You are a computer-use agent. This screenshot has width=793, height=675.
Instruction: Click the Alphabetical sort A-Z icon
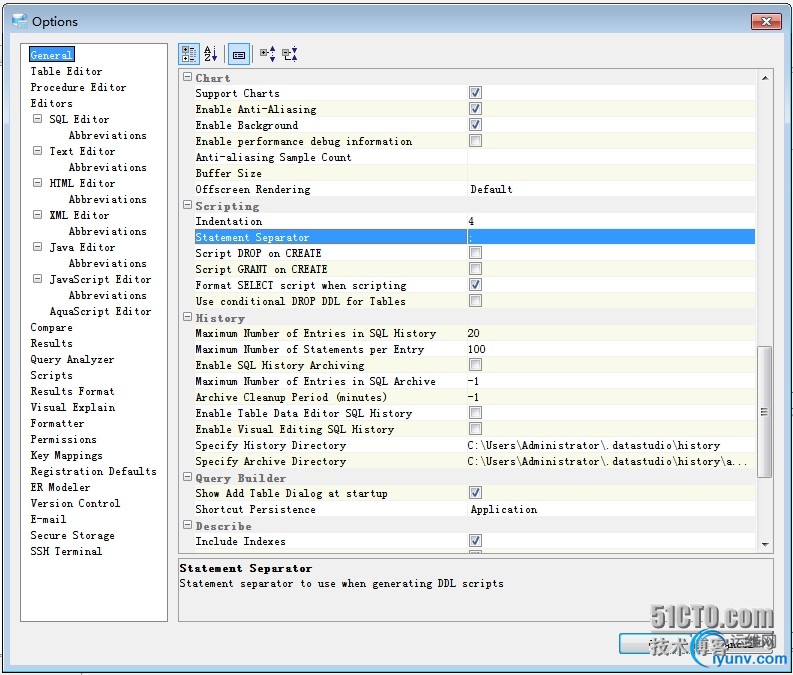[210, 54]
